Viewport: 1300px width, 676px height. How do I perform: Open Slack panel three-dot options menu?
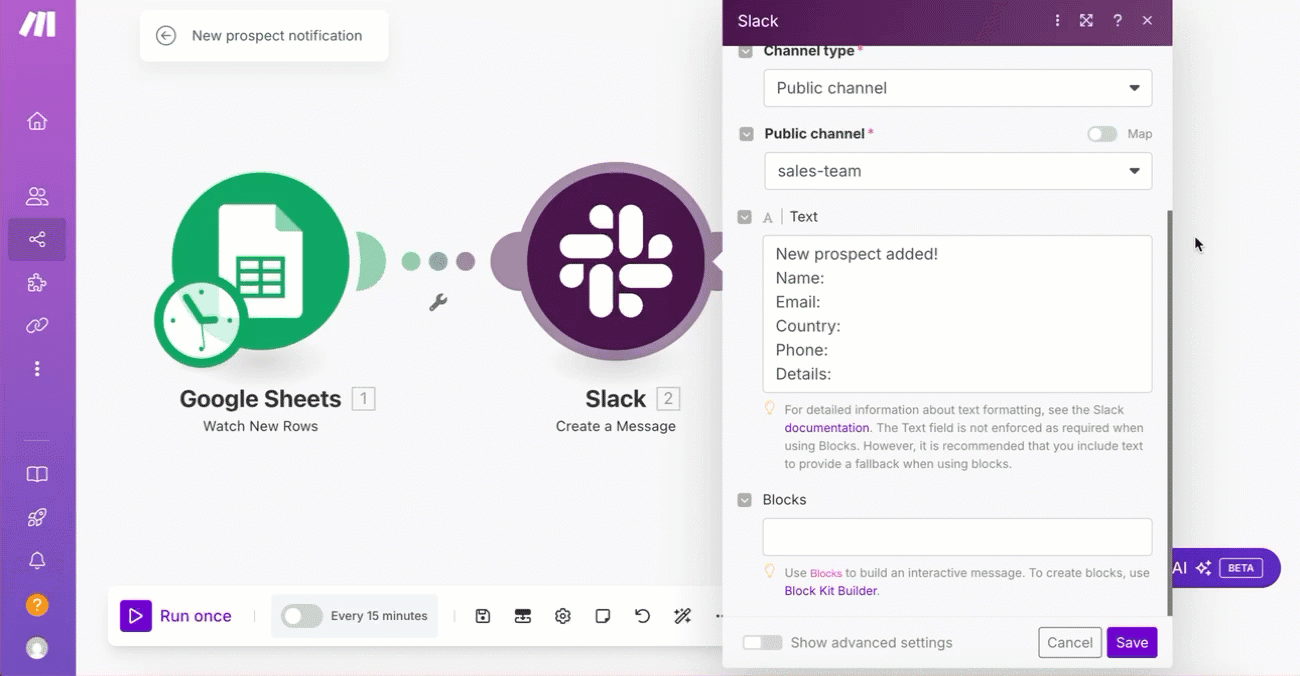coord(1057,21)
